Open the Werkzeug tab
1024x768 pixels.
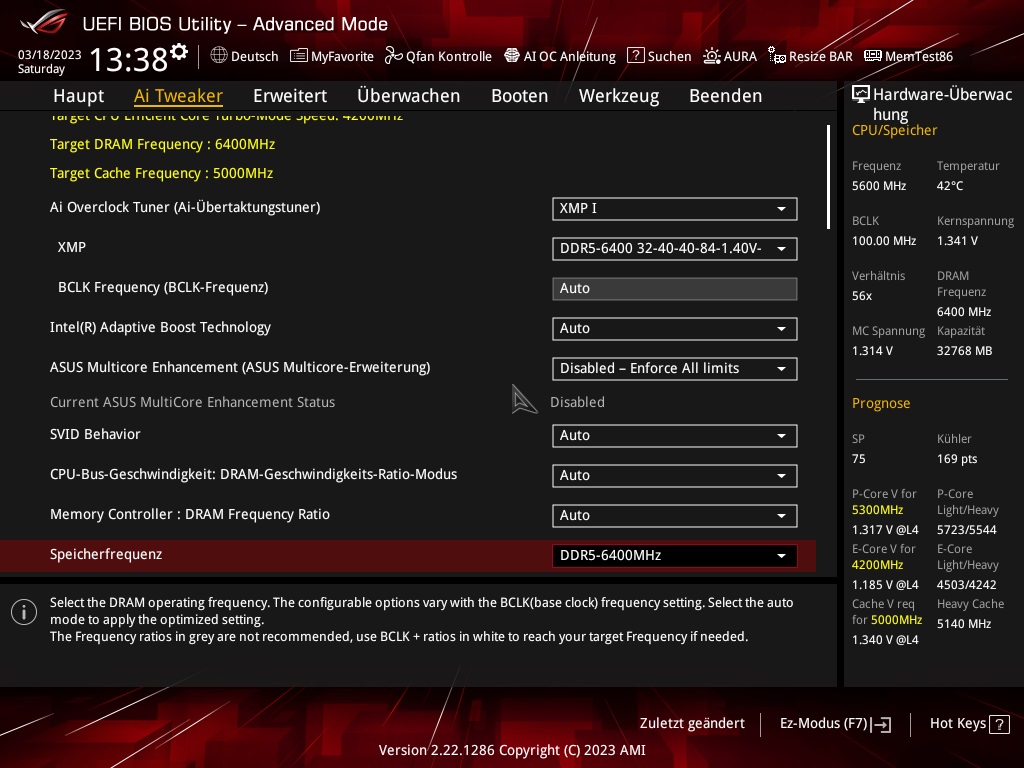(x=619, y=96)
